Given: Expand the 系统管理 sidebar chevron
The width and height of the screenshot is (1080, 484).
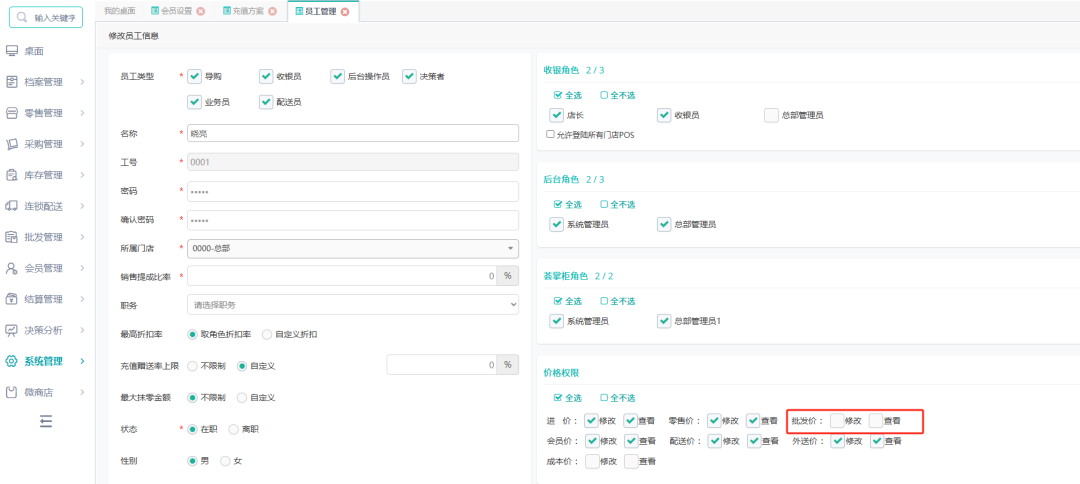Looking at the screenshot, I should pyautogui.click(x=82, y=361).
